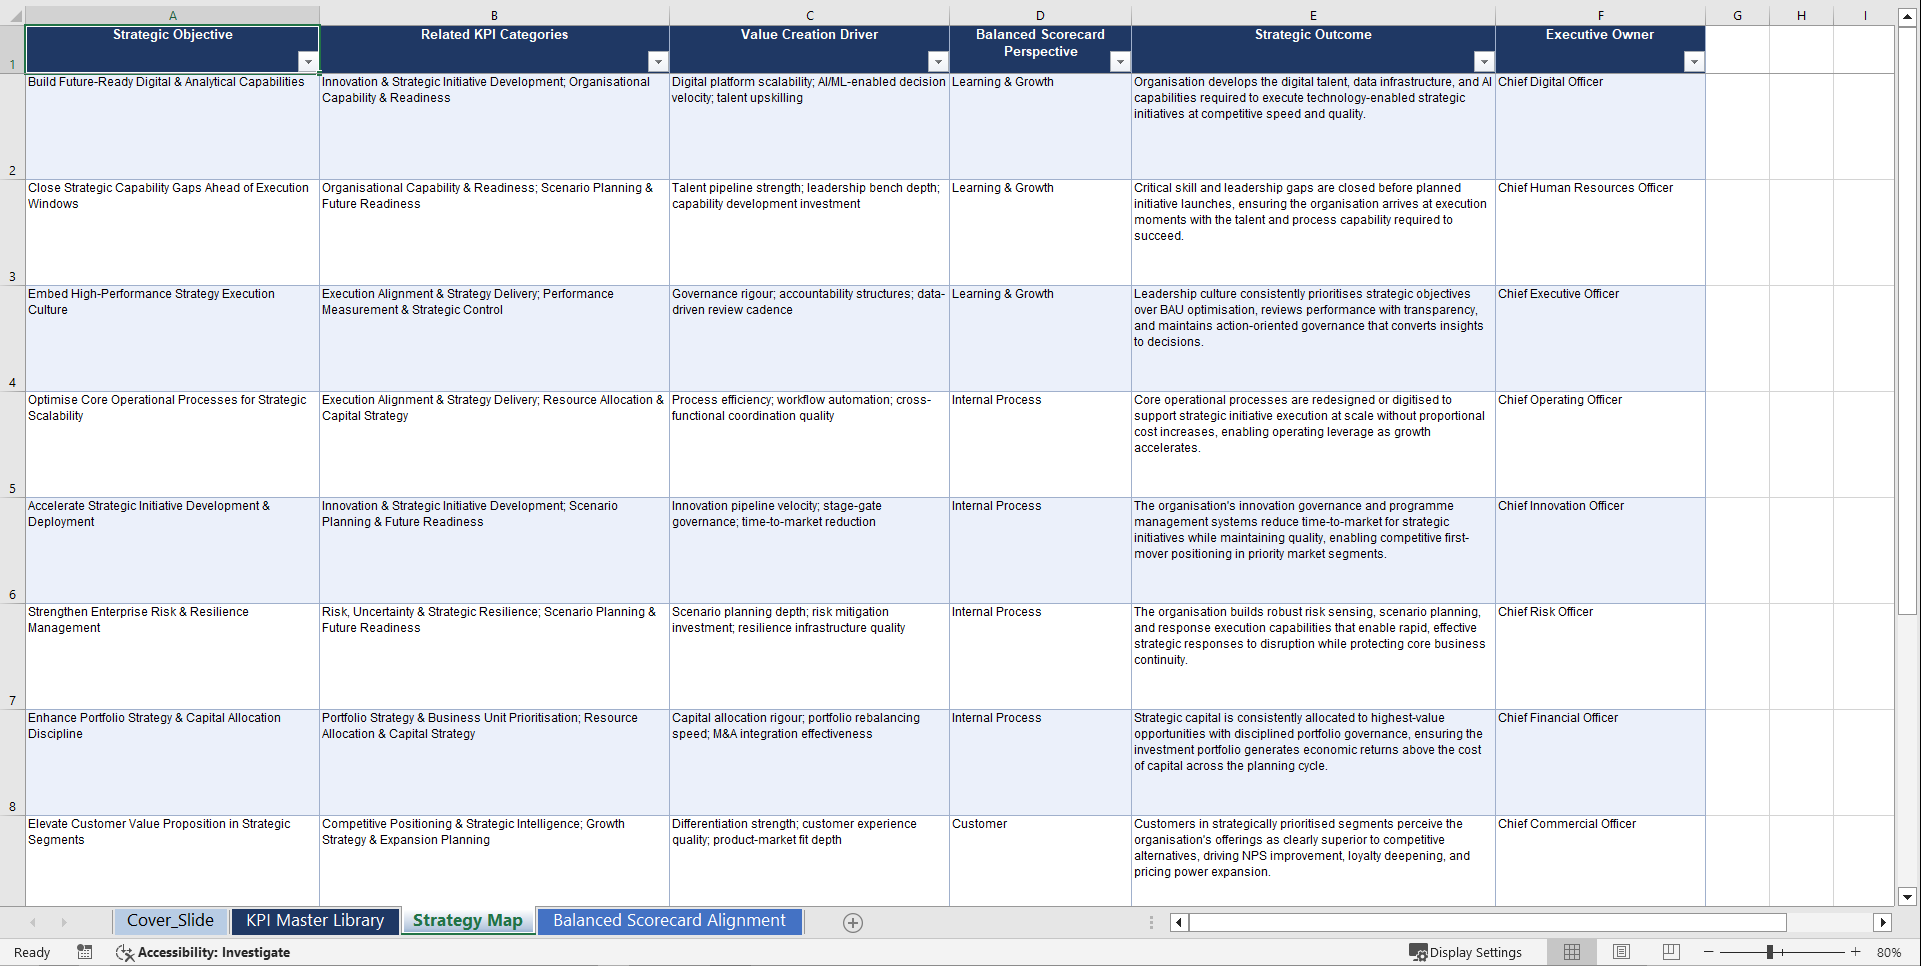
Task: Select column A header
Action: pyautogui.click(x=172, y=15)
